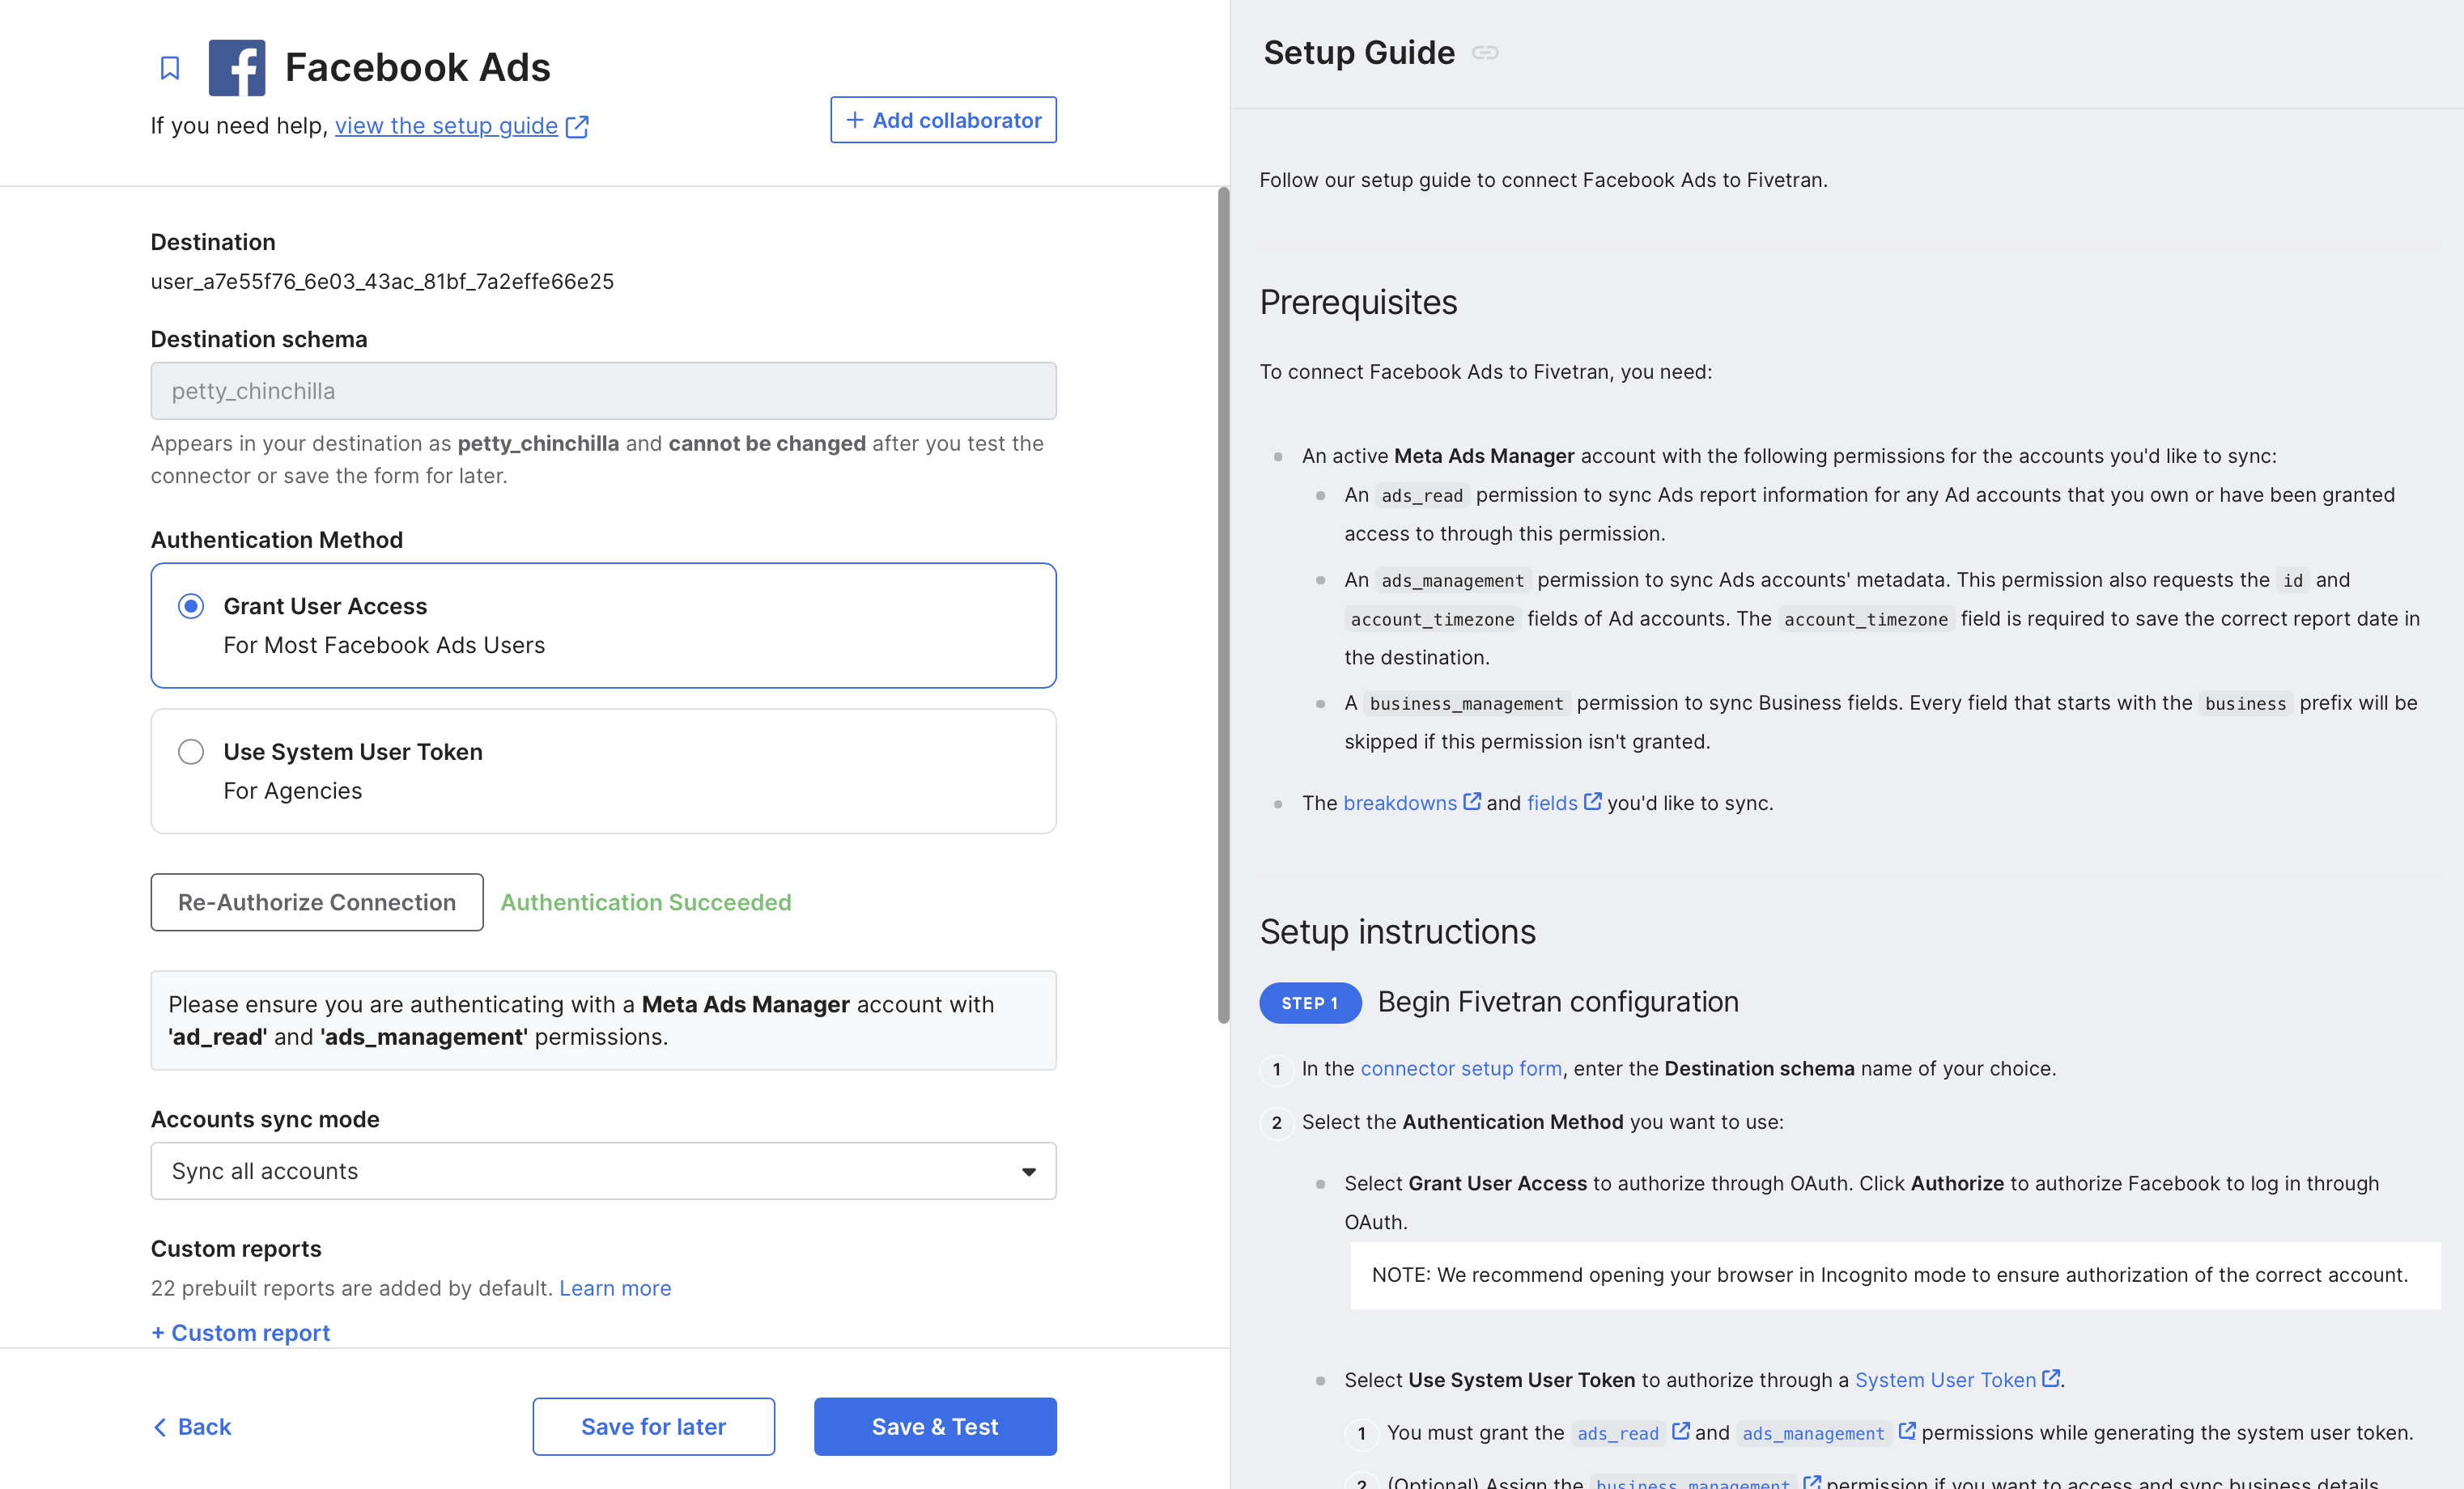Go Back to the previous step
Image resolution: width=2464 pixels, height=1489 pixels.
pos(192,1427)
